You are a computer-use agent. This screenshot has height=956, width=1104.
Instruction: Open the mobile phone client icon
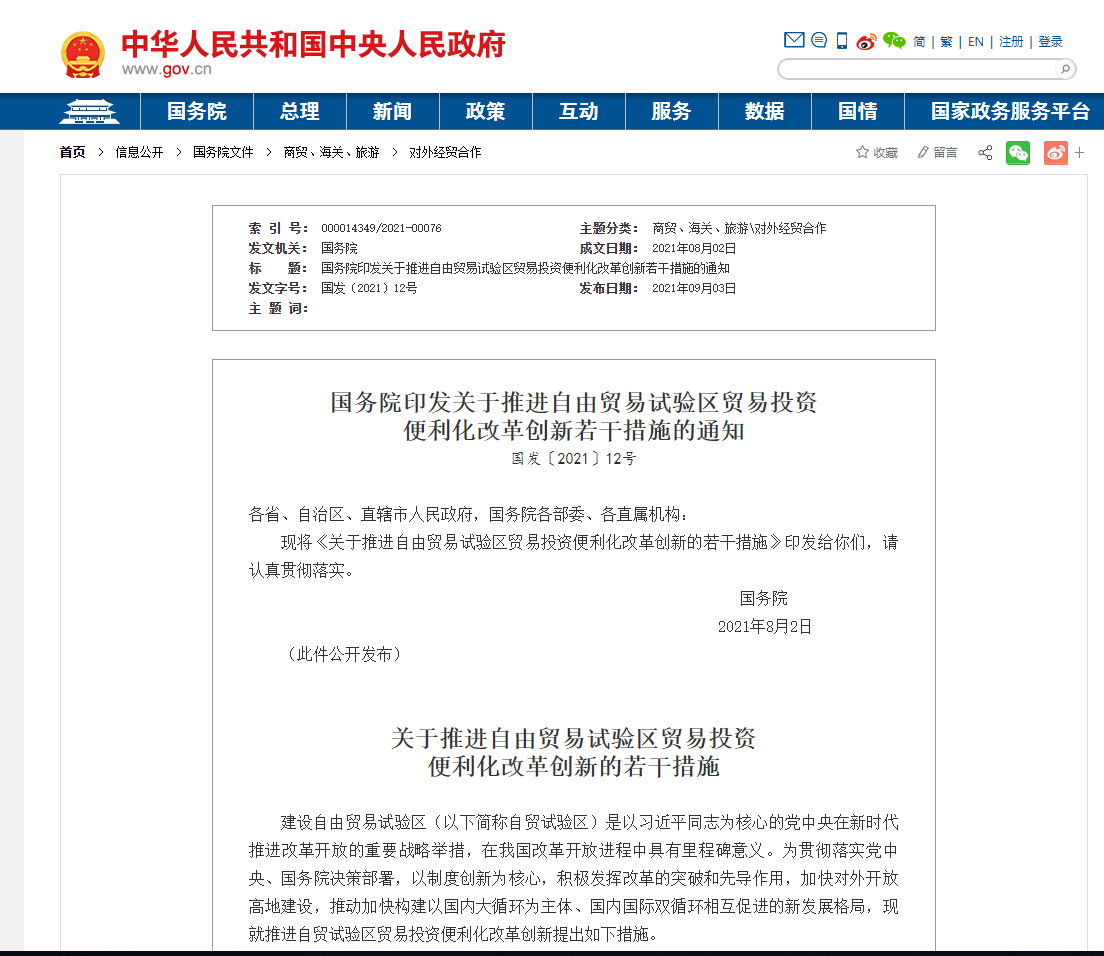[x=841, y=41]
